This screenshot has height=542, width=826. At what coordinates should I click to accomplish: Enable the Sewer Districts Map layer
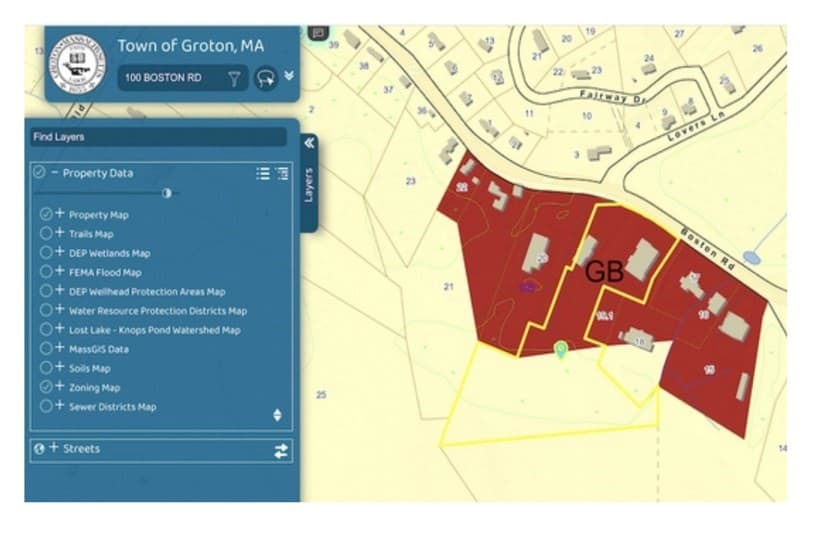[x=46, y=406]
